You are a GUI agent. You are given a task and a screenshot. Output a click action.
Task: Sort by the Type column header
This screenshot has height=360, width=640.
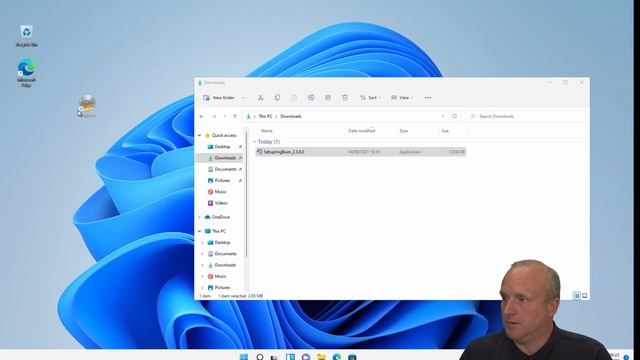pyautogui.click(x=404, y=131)
